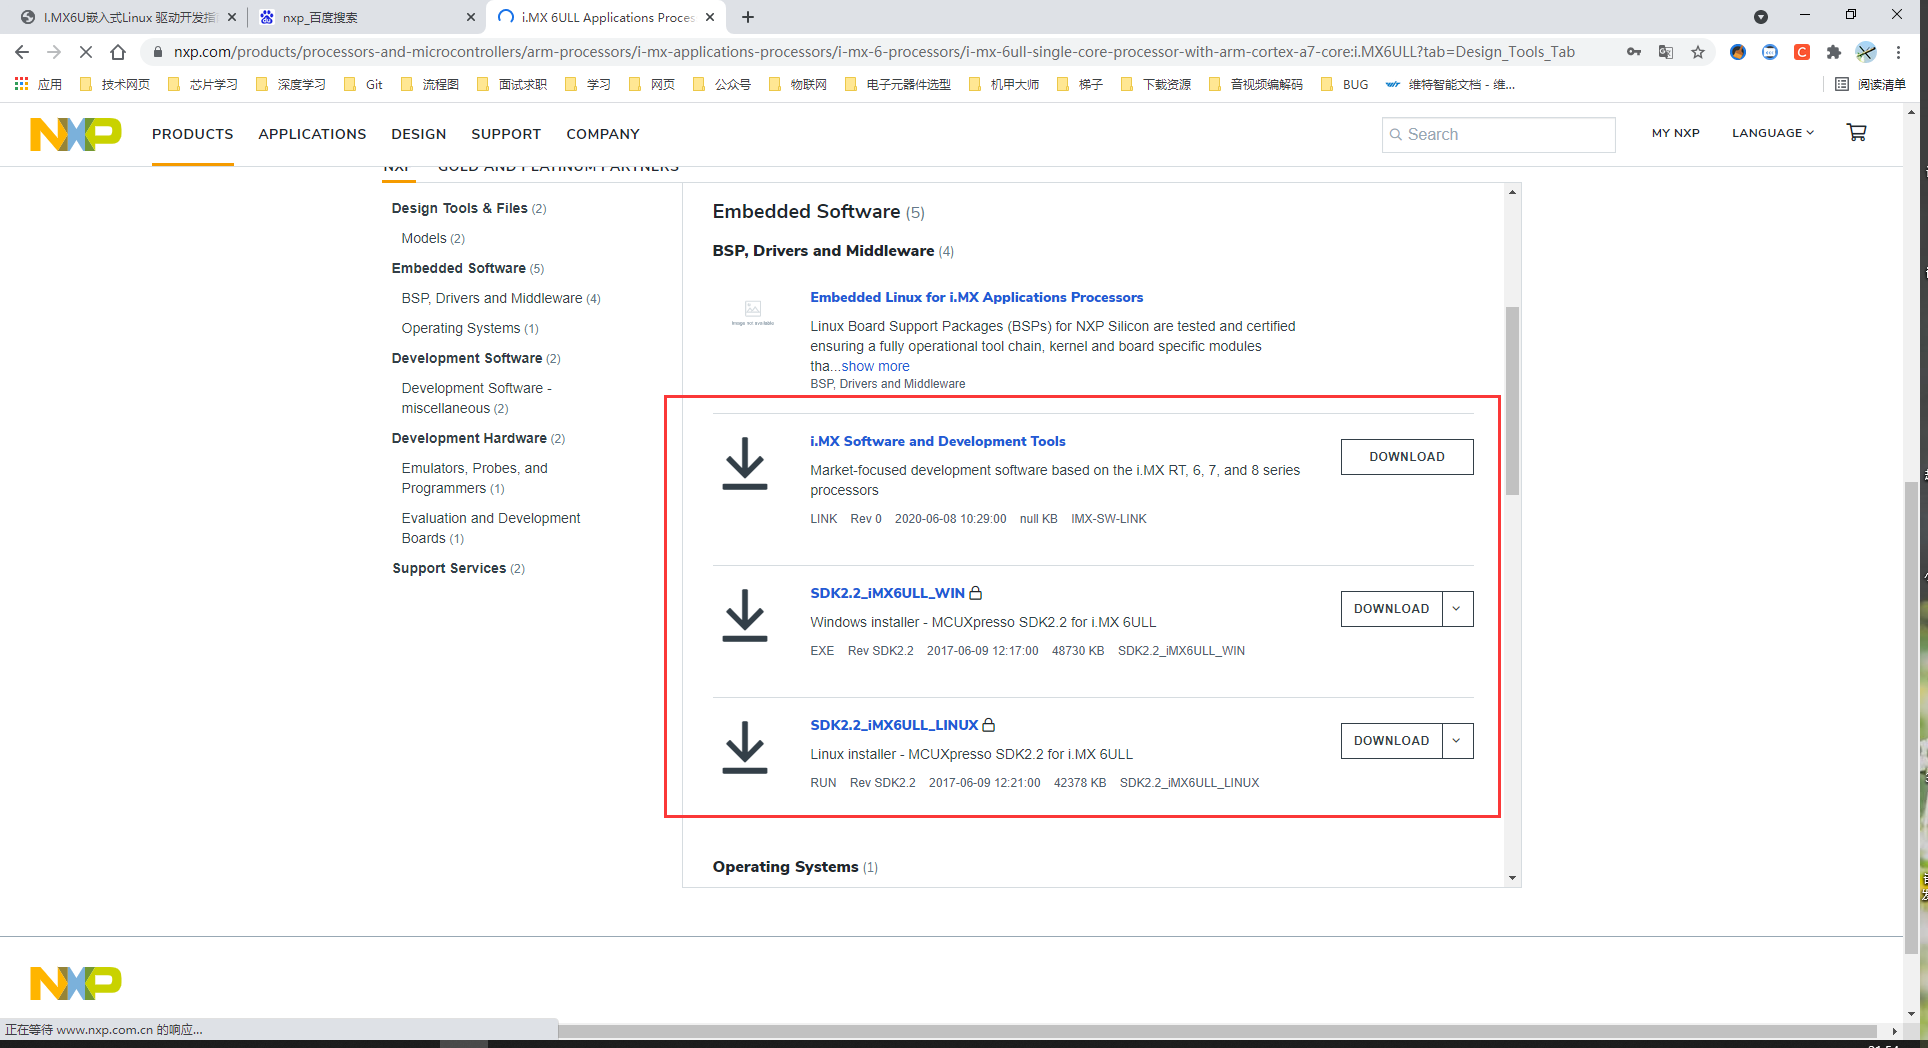Click the NXP logo in the header
This screenshot has width=1928, height=1048.
(x=76, y=134)
